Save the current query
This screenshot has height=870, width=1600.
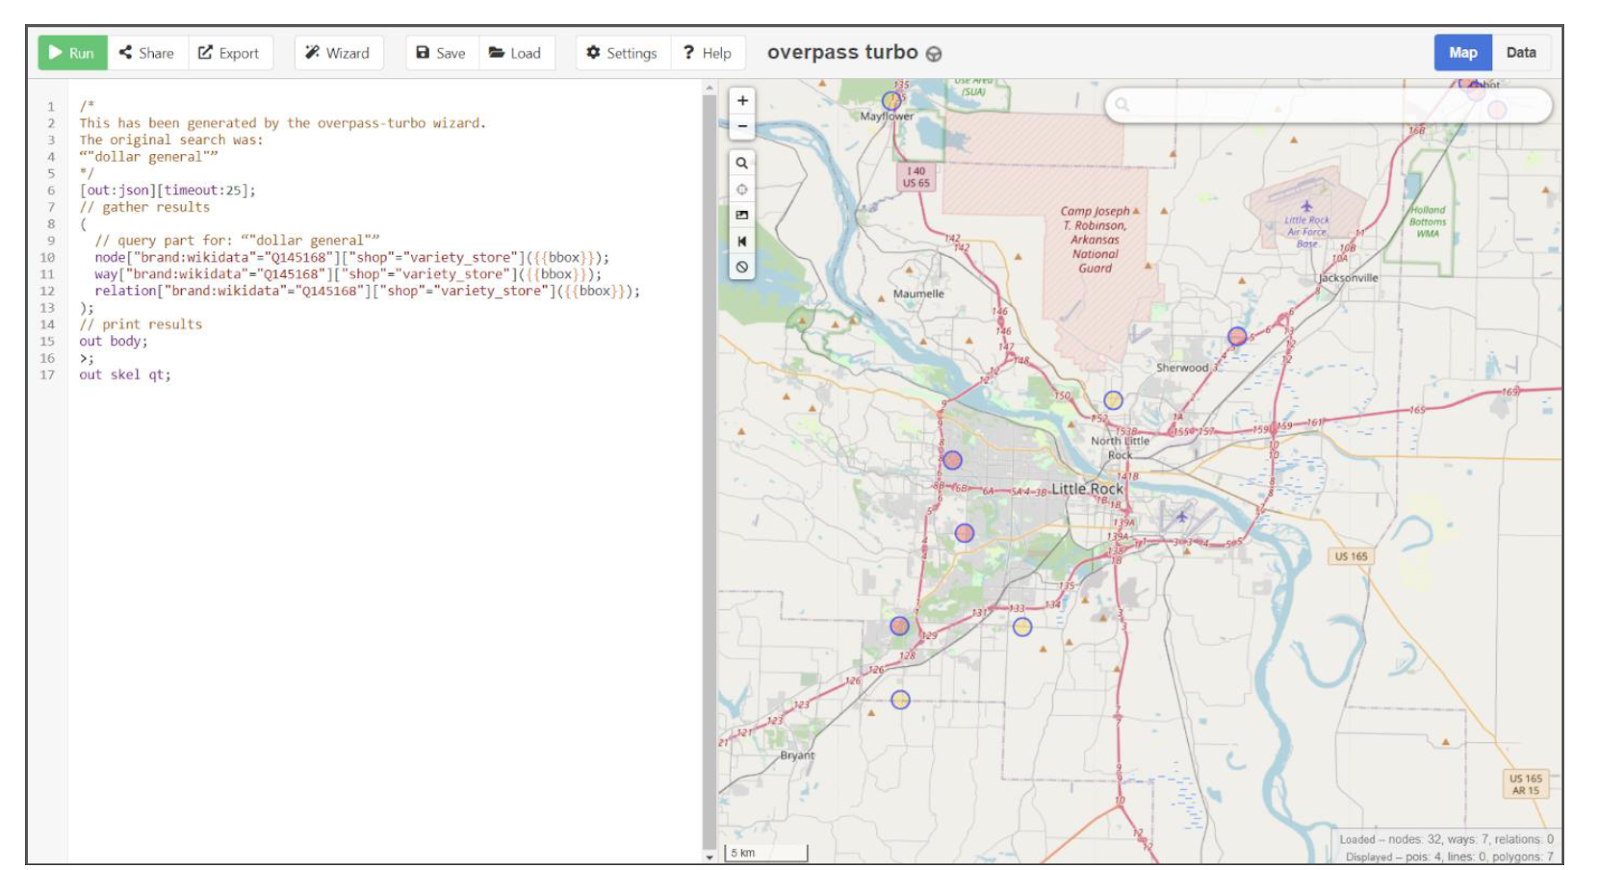coord(441,53)
